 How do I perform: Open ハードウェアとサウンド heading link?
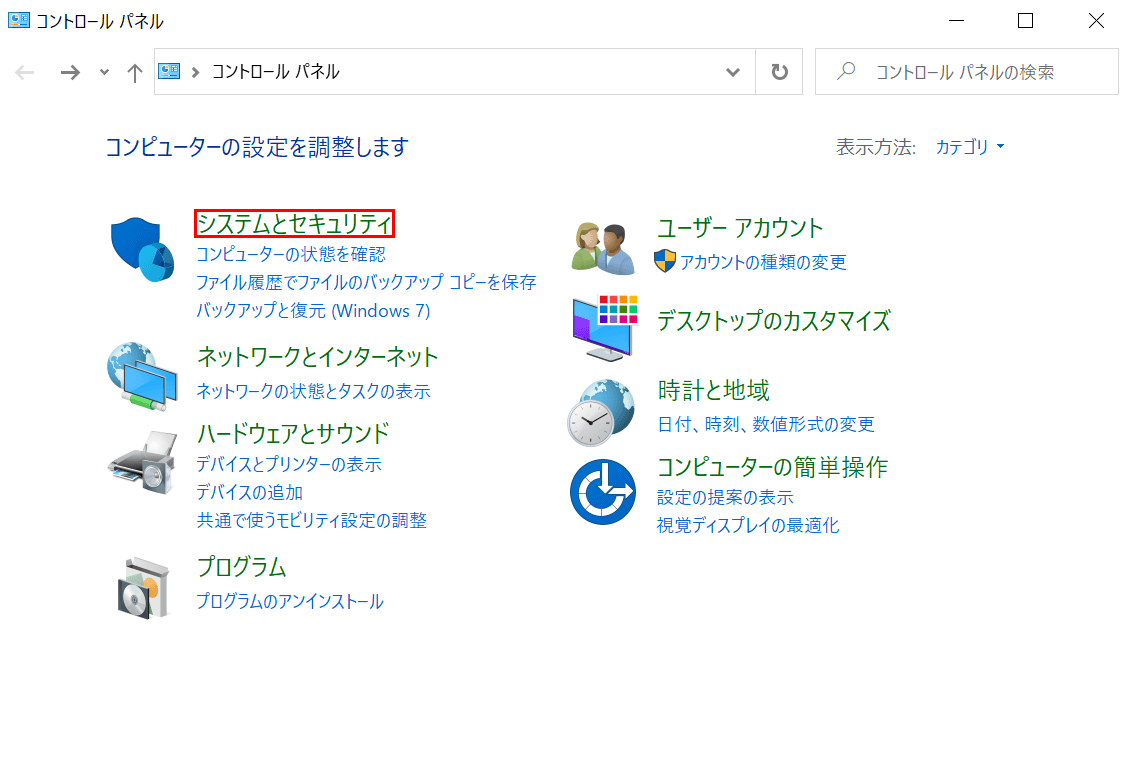[x=293, y=433]
